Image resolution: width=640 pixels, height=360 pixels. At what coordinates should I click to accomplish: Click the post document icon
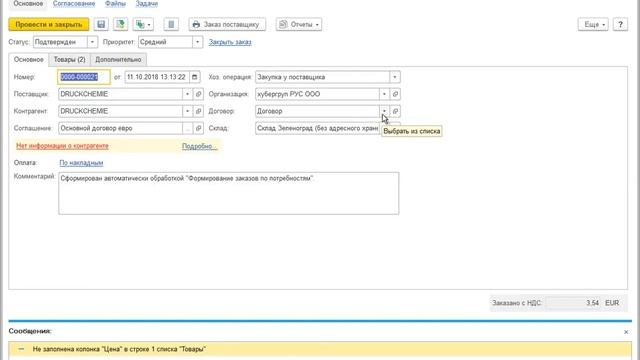(x=120, y=24)
